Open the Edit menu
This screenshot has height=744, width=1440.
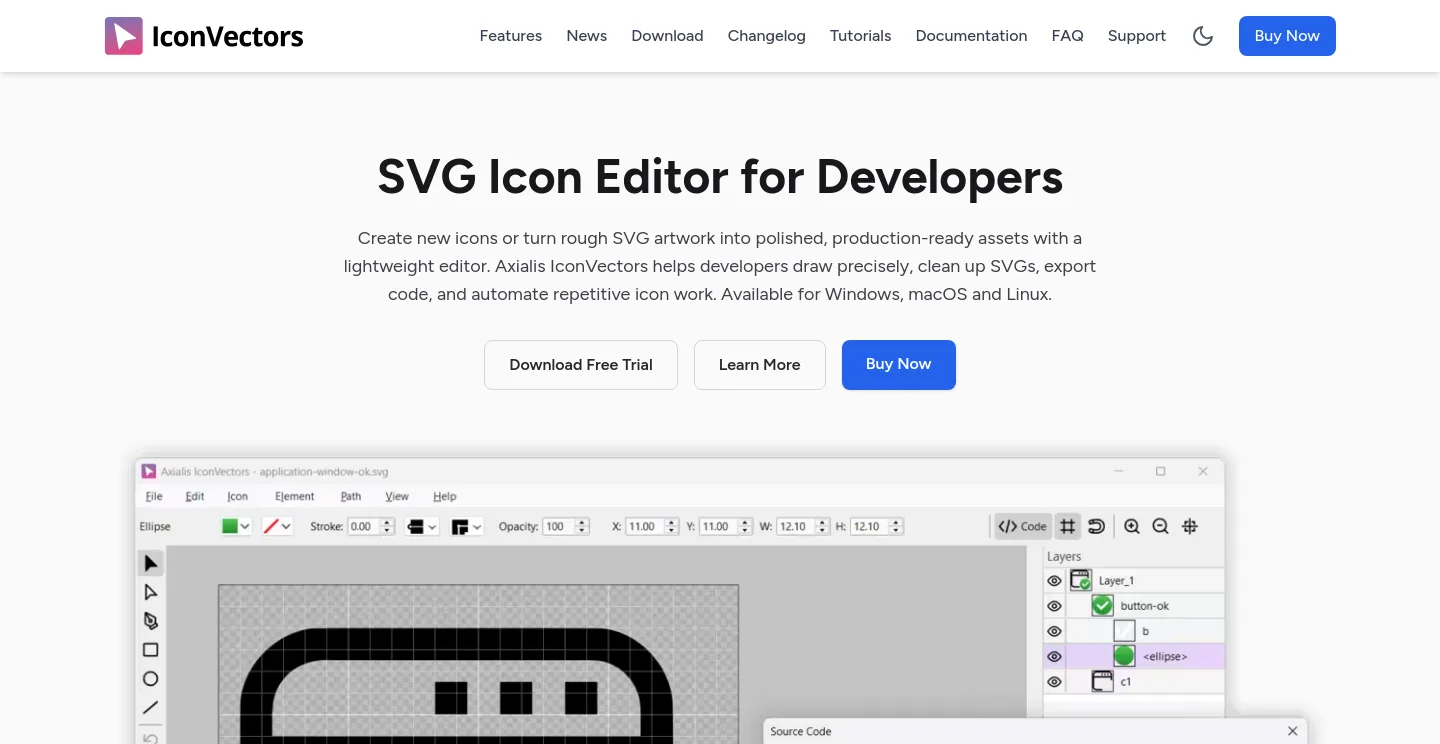195,496
